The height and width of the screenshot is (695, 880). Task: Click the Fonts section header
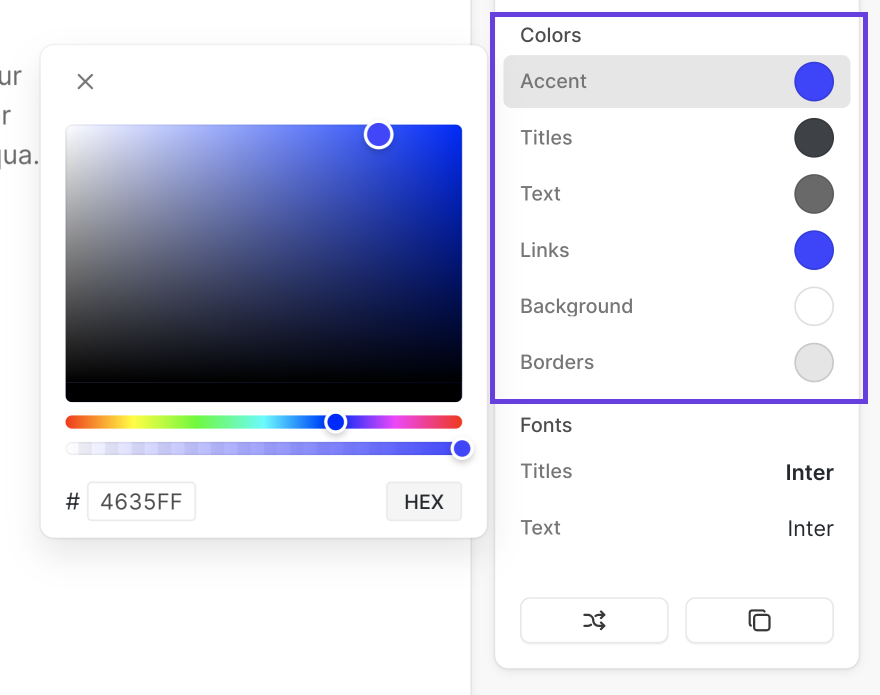546,425
